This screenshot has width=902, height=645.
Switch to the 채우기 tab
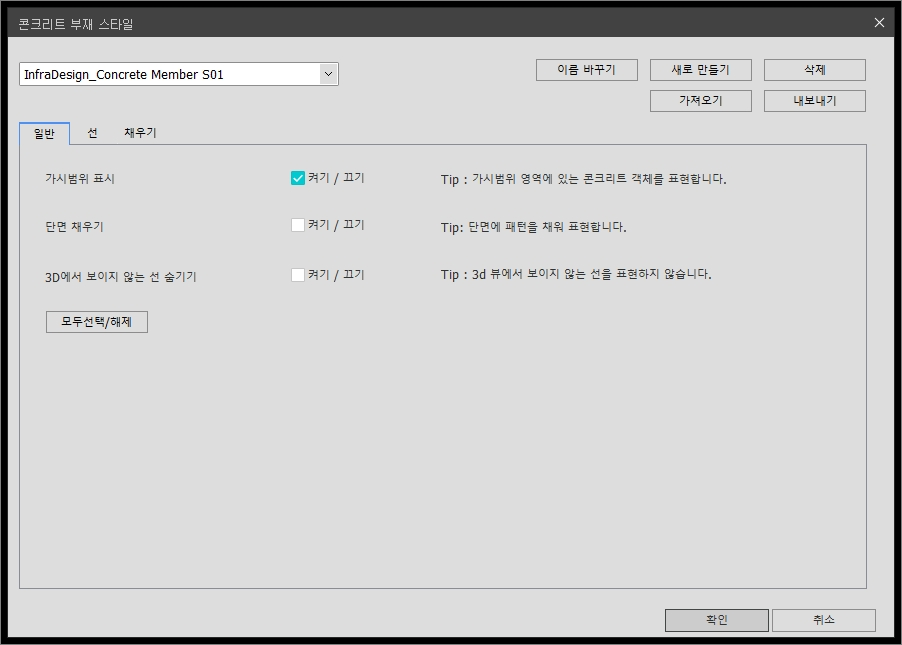click(x=140, y=133)
